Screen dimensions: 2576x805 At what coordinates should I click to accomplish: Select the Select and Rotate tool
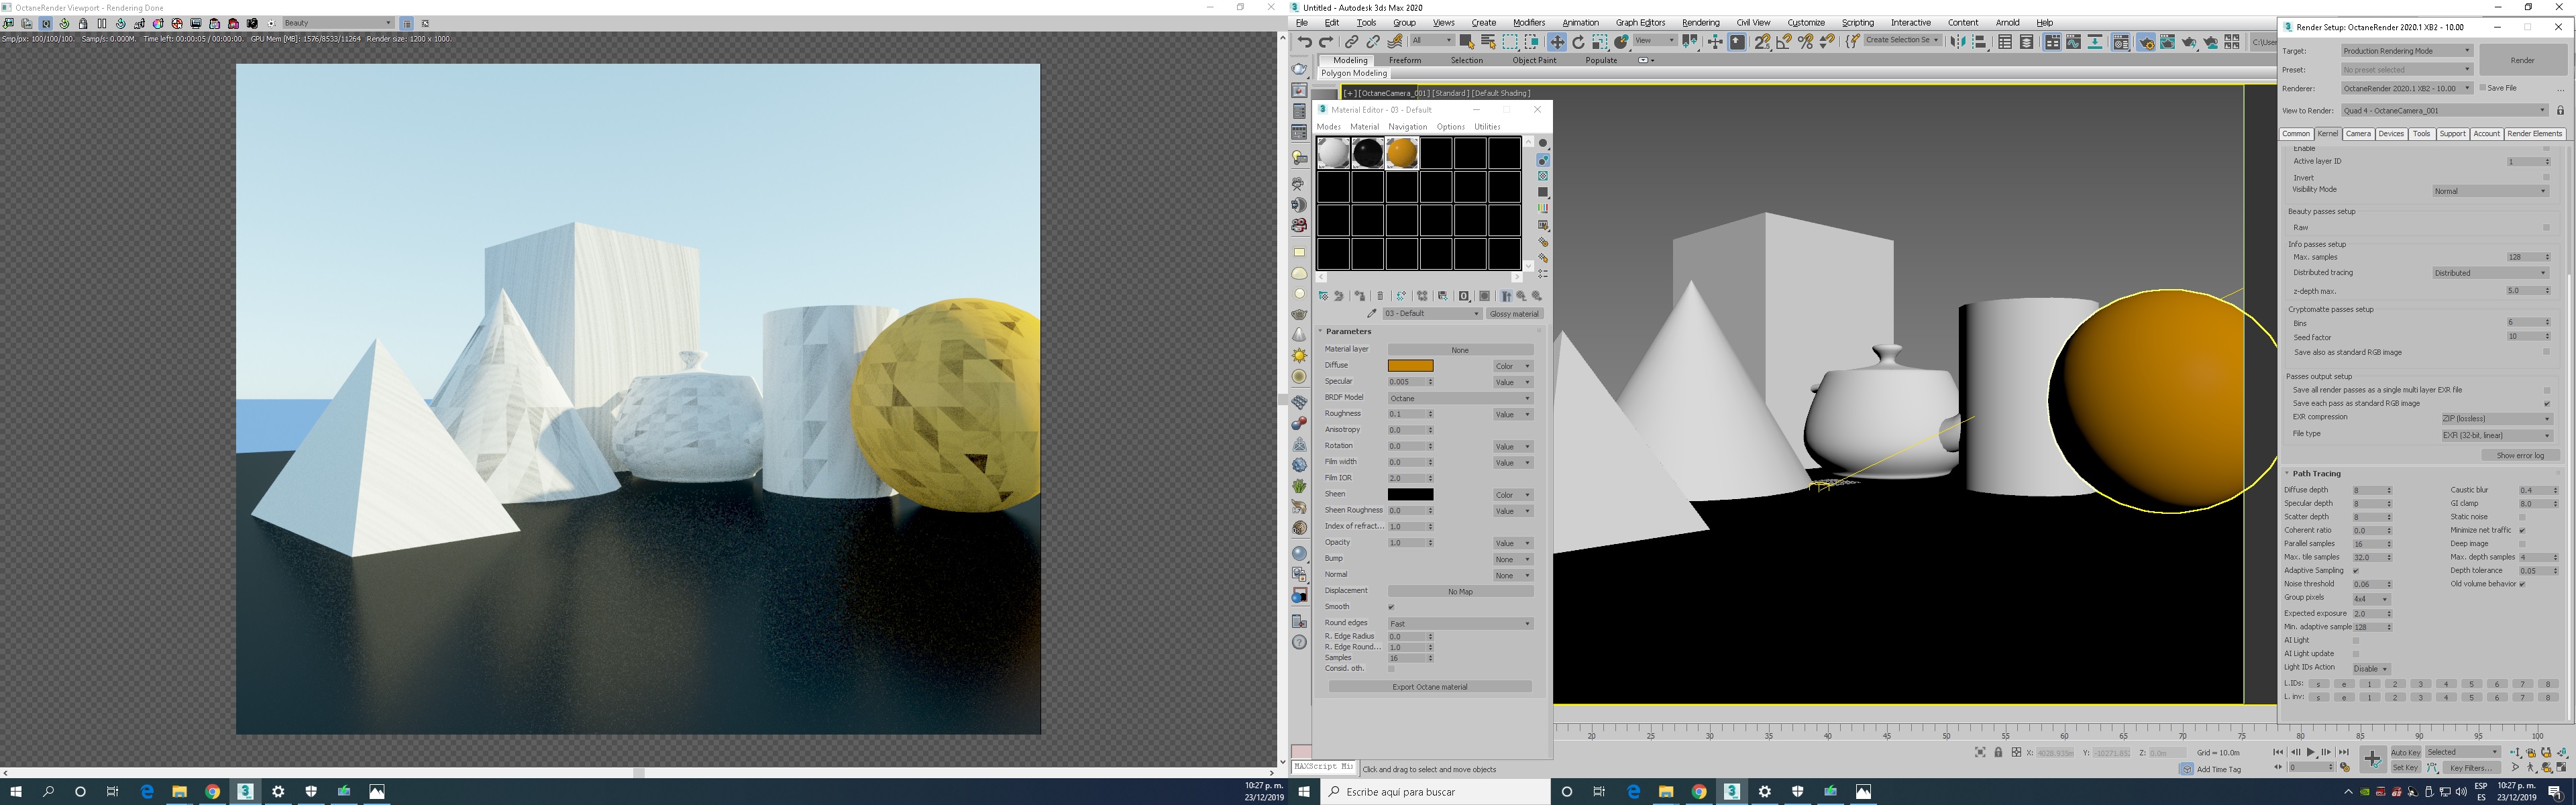(x=1579, y=42)
